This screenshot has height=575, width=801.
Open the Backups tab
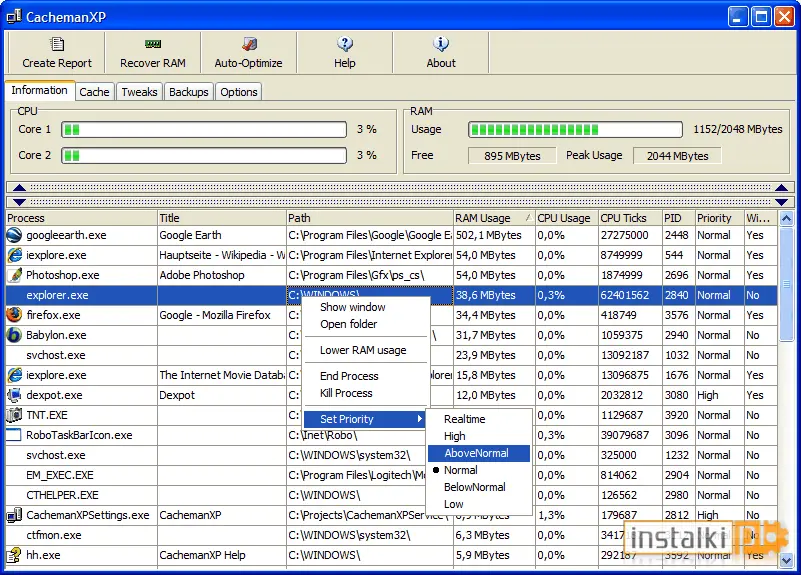pyautogui.click(x=189, y=92)
